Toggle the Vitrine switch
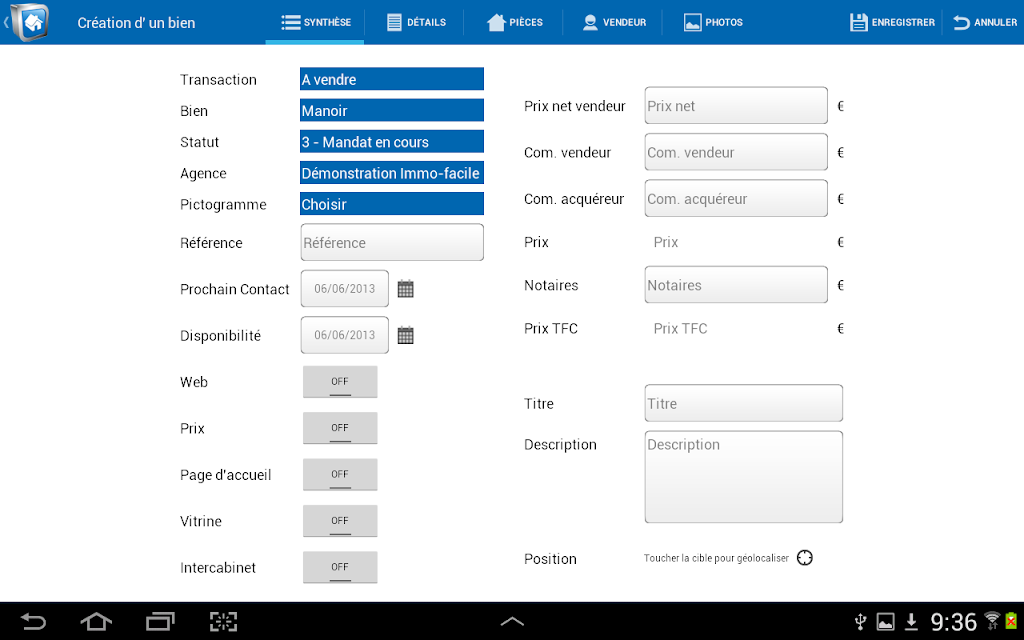The width and height of the screenshot is (1024, 640). (x=340, y=520)
